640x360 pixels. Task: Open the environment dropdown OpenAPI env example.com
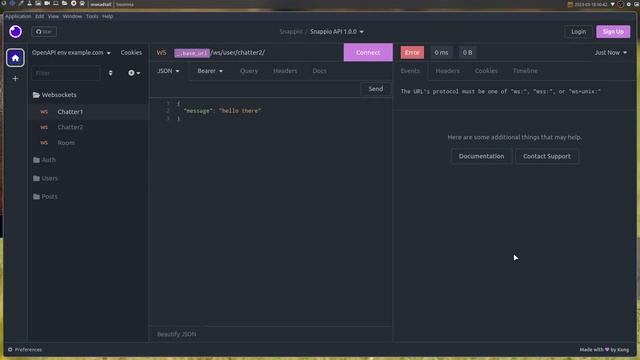(x=71, y=53)
